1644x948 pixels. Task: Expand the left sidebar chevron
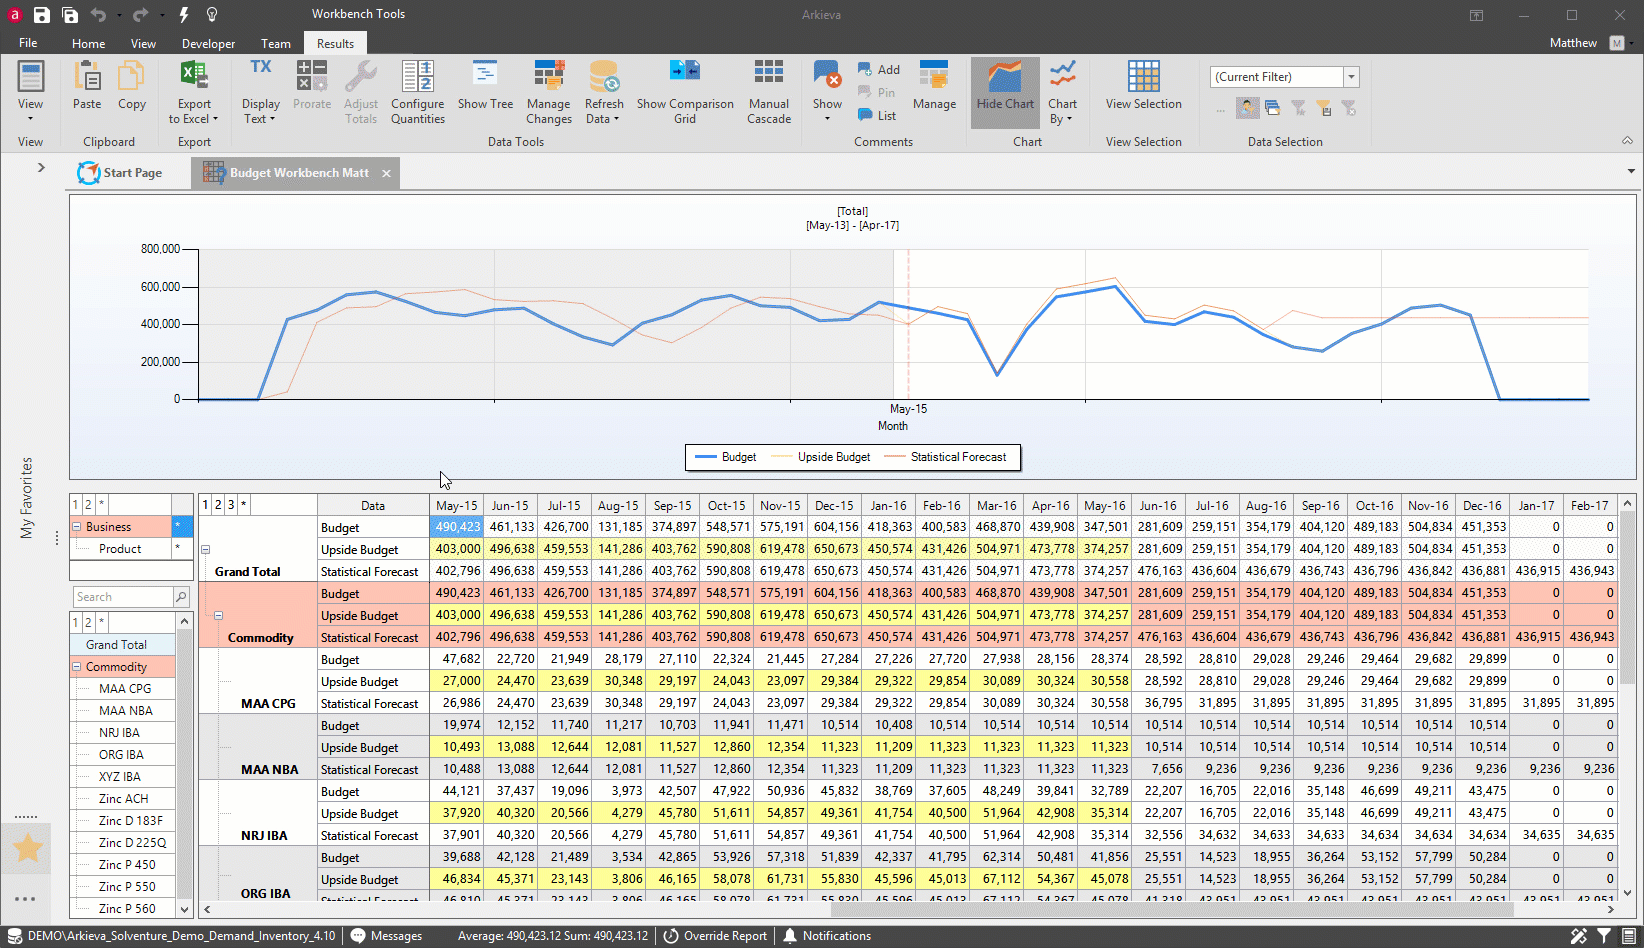[41, 167]
